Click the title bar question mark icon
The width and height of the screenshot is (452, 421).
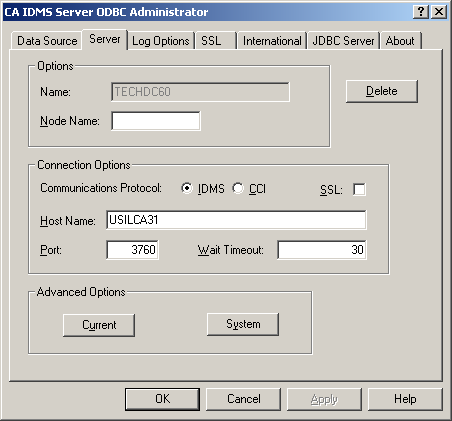(x=421, y=12)
